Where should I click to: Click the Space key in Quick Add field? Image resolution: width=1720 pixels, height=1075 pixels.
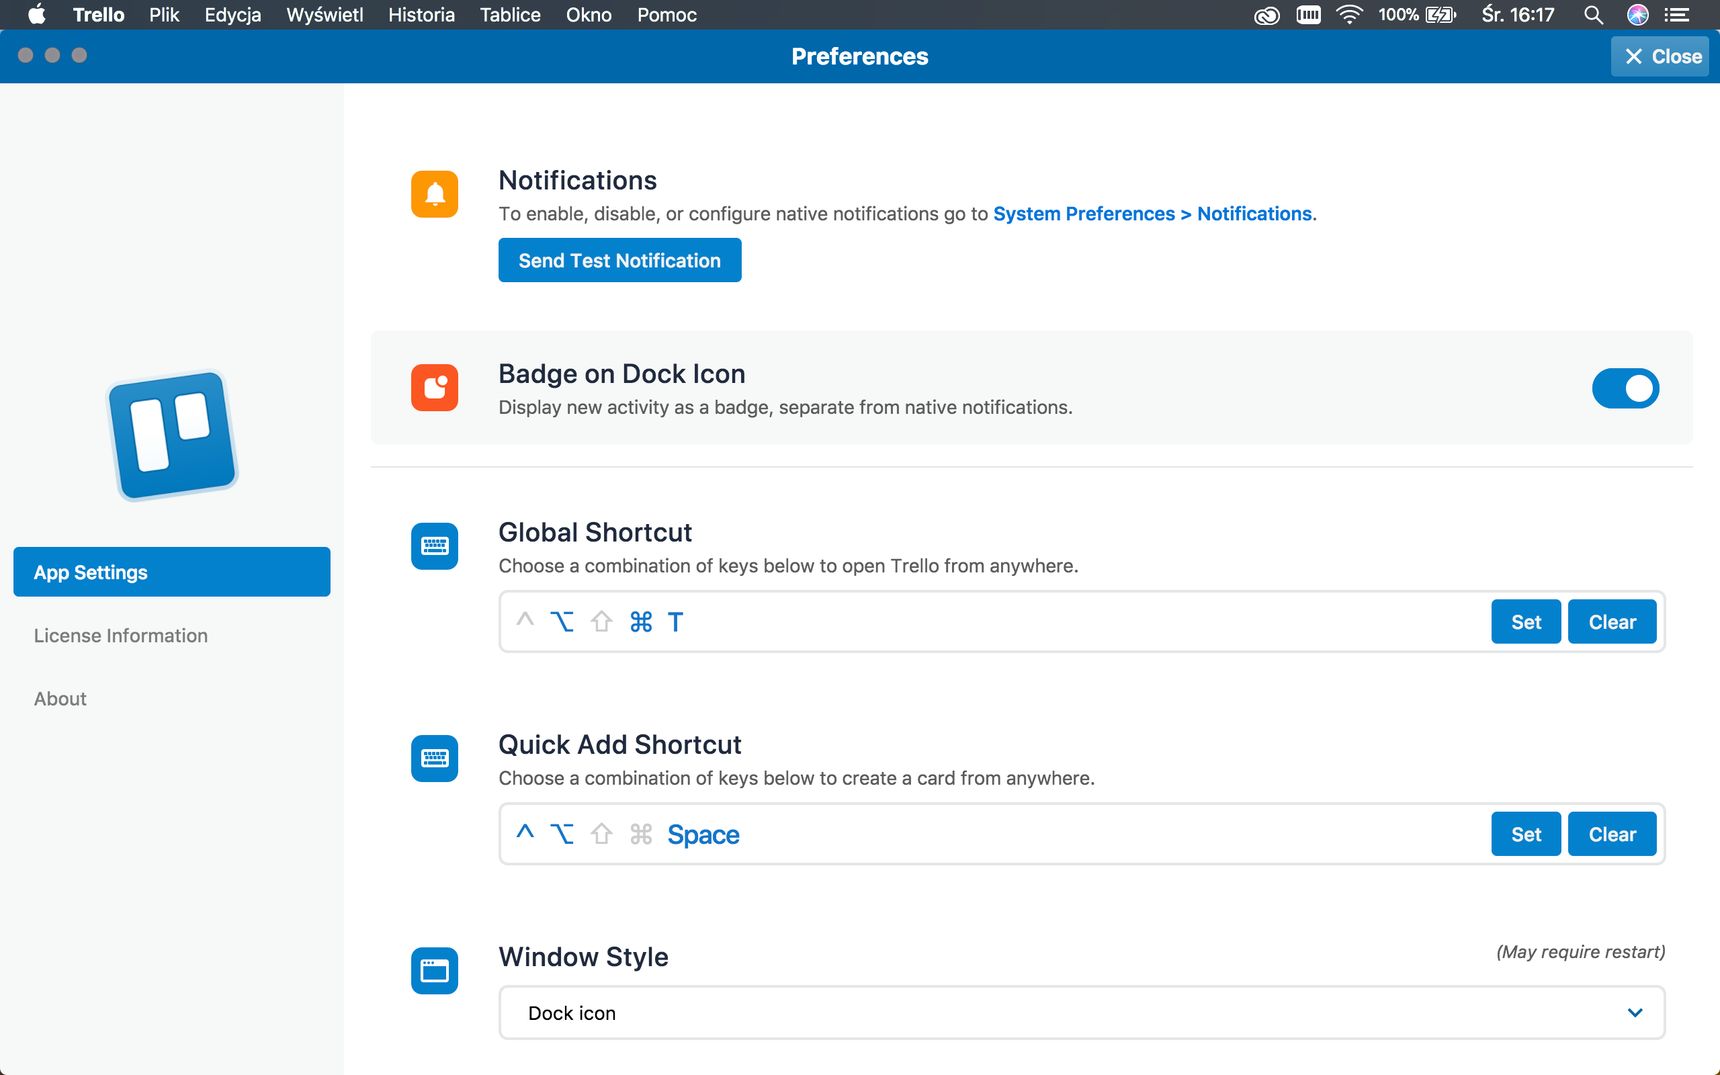point(703,835)
